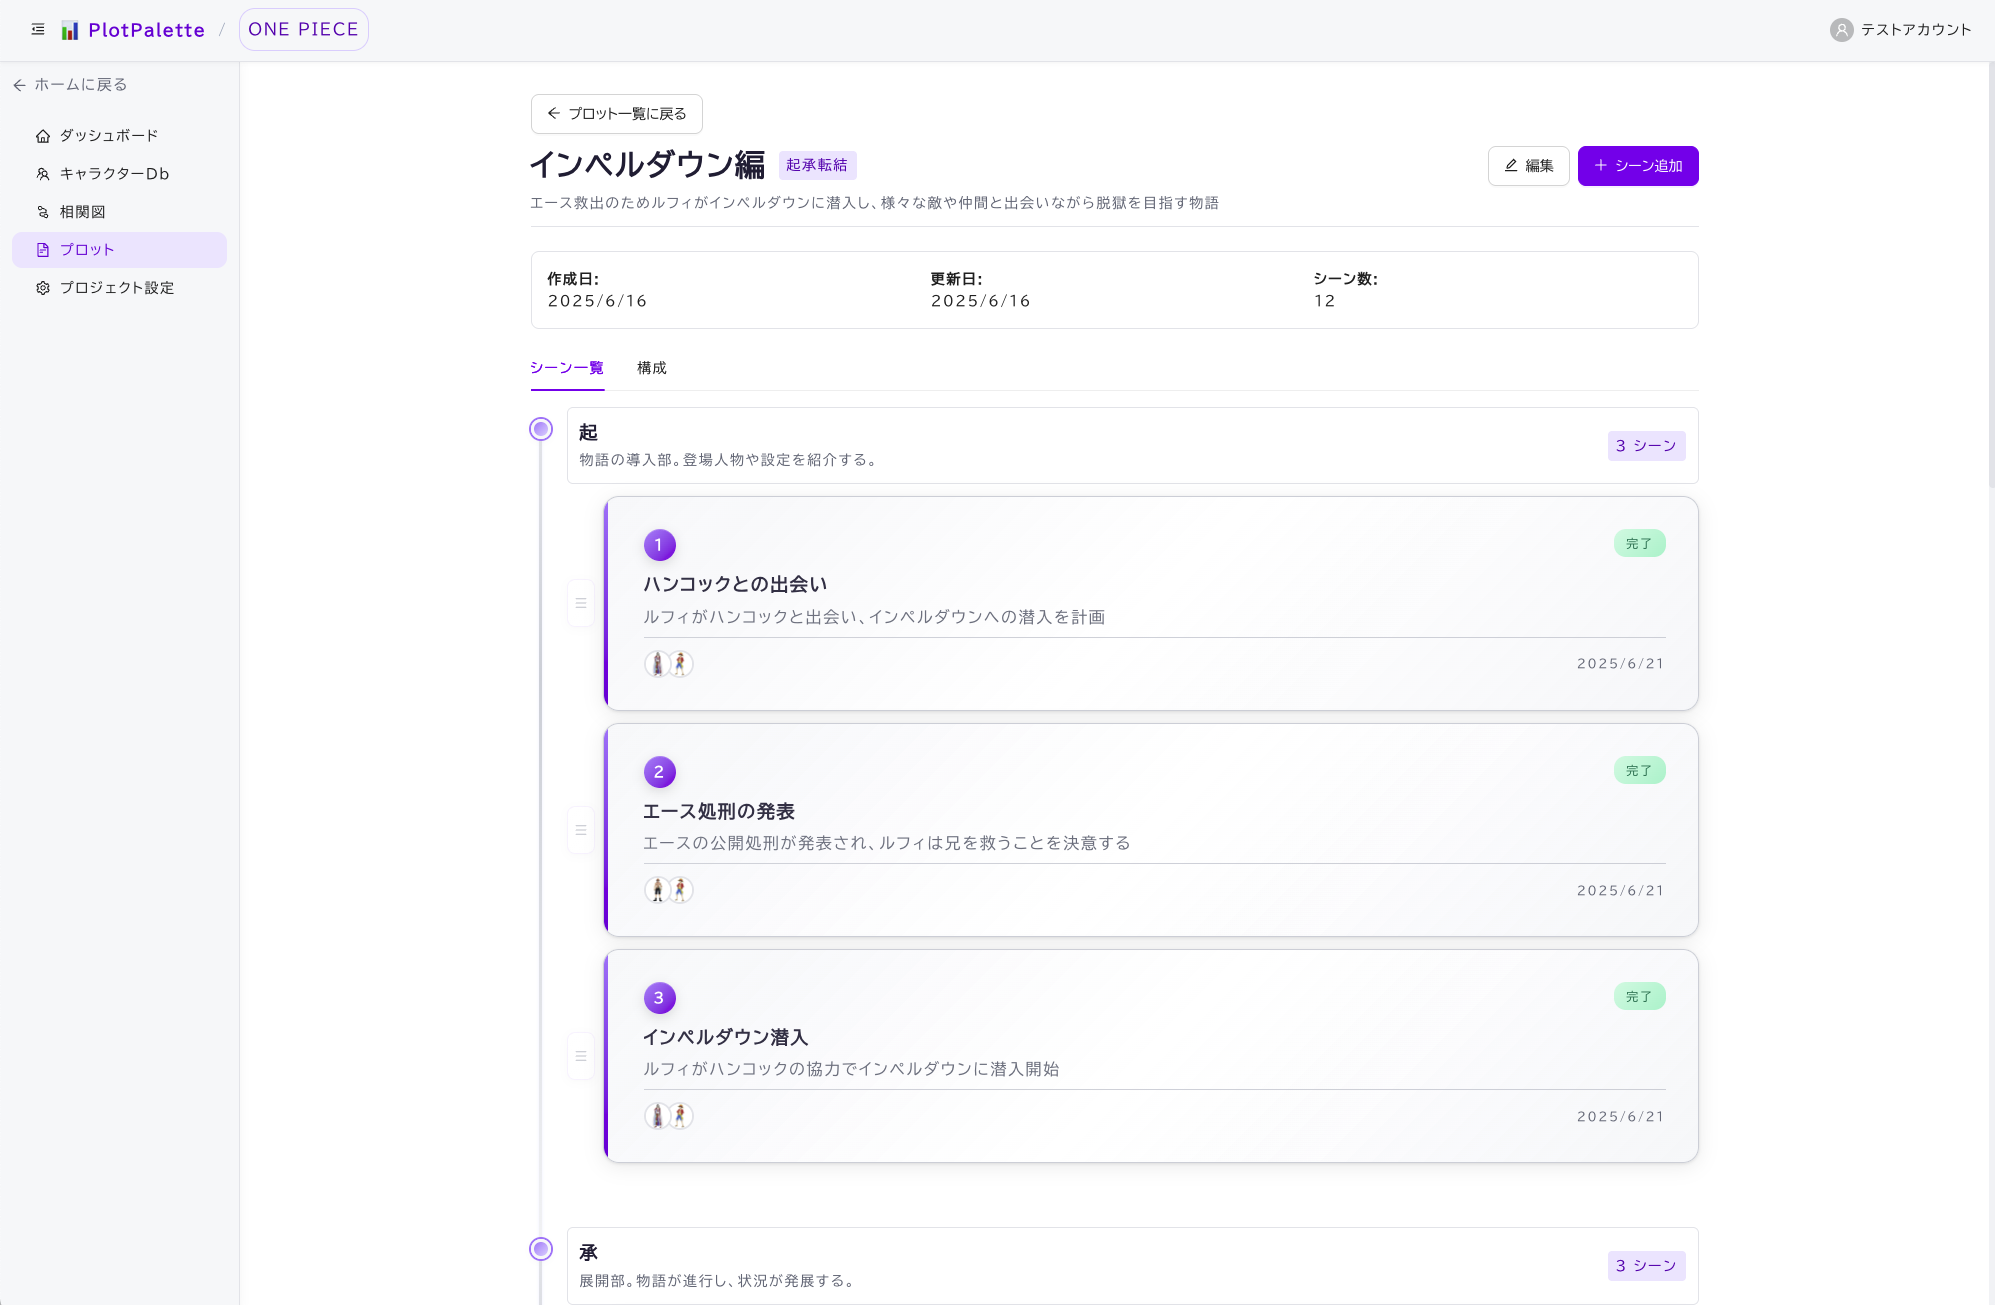Image resolution: width=1995 pixels, height=1305 pixels.
Task: Click the gear icon beside プロジェクト設定
Action: 43,288
